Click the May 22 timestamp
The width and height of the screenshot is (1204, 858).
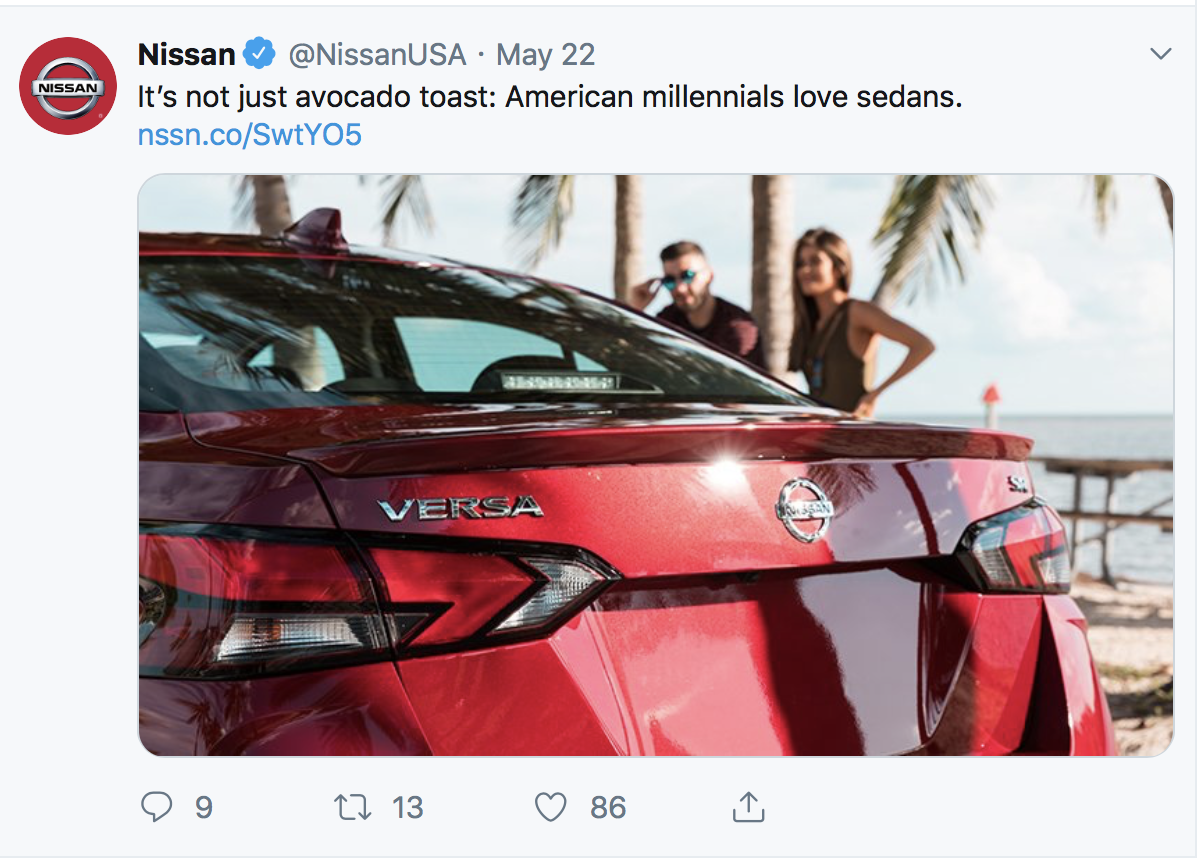click(x=544, y=55)
